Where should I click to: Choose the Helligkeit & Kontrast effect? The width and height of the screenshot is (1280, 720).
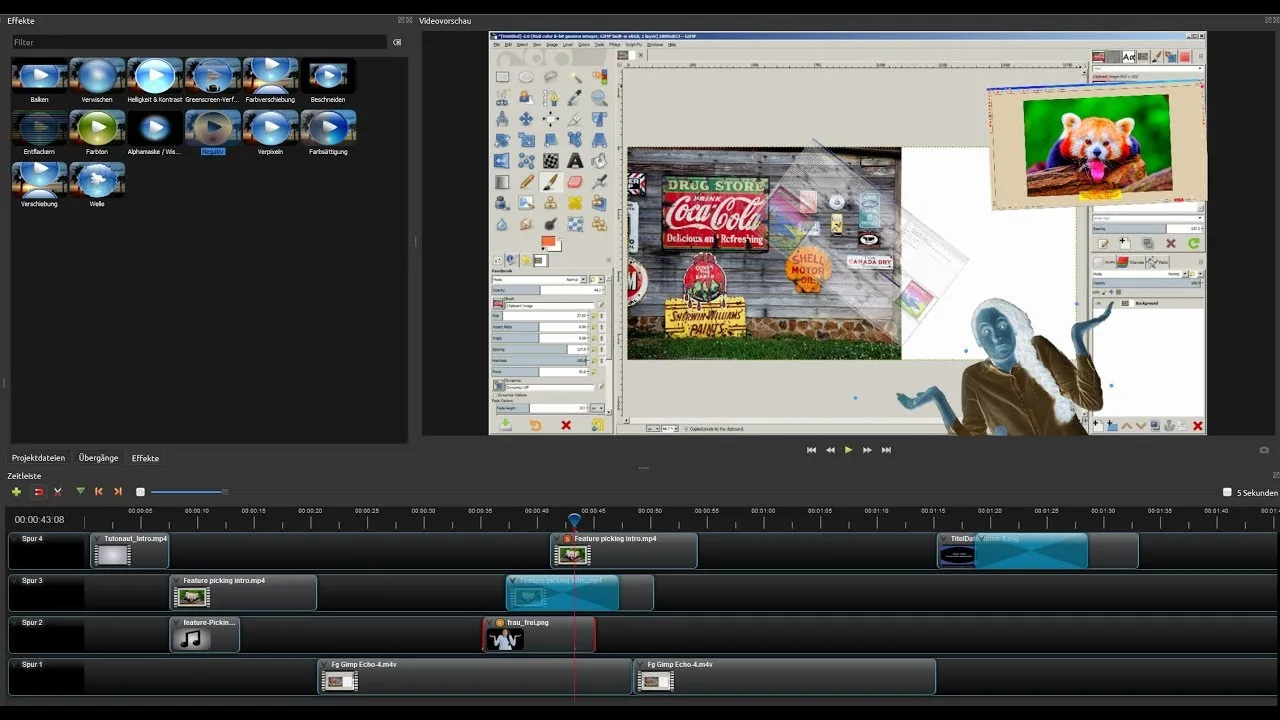click(x=155, y=76)
